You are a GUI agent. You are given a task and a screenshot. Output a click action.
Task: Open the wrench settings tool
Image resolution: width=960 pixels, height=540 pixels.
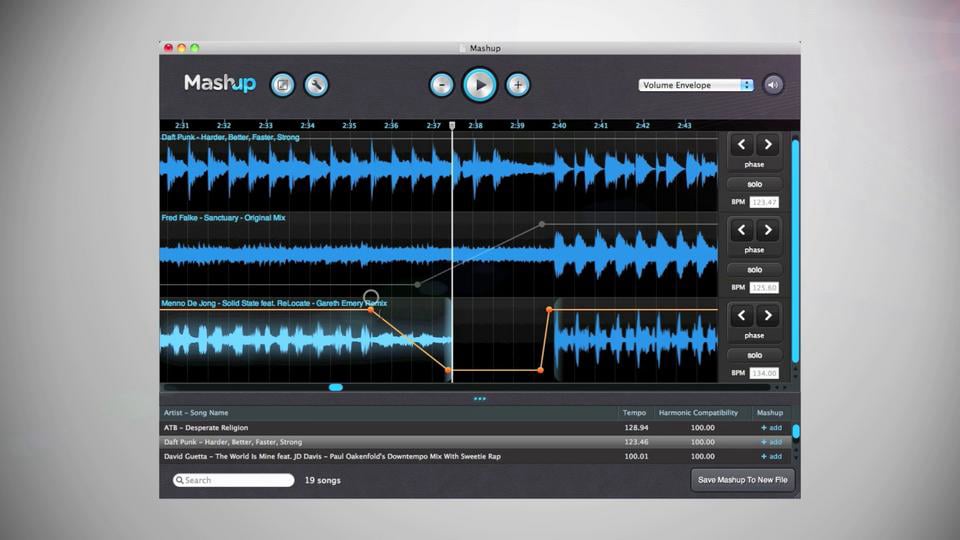pos(316,84)
